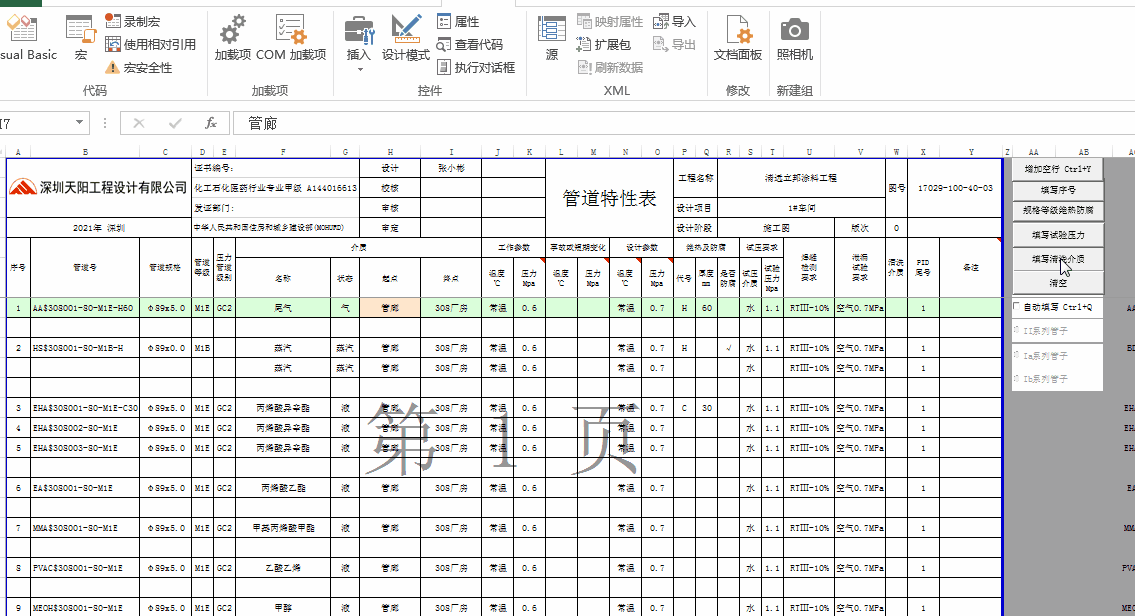The height and width of the screenshot is (616, 1135).
Task: Select the 丙烯酸乙酯 cell
Action: [x=282, y=488]
